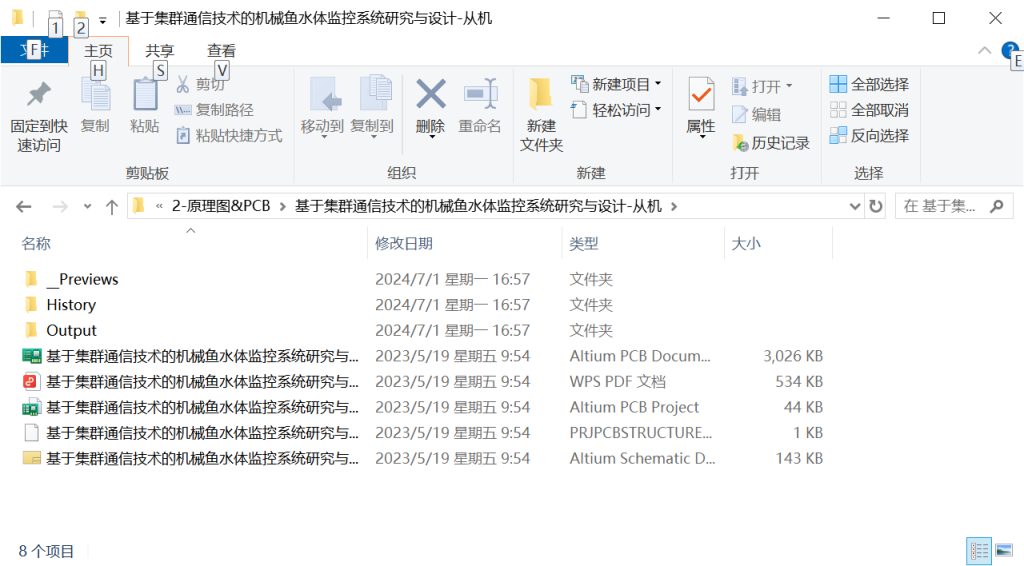Viewport: 1024px width, 566px height.
Task: Refresh the current folder view
Action: (x=876, y=206)
